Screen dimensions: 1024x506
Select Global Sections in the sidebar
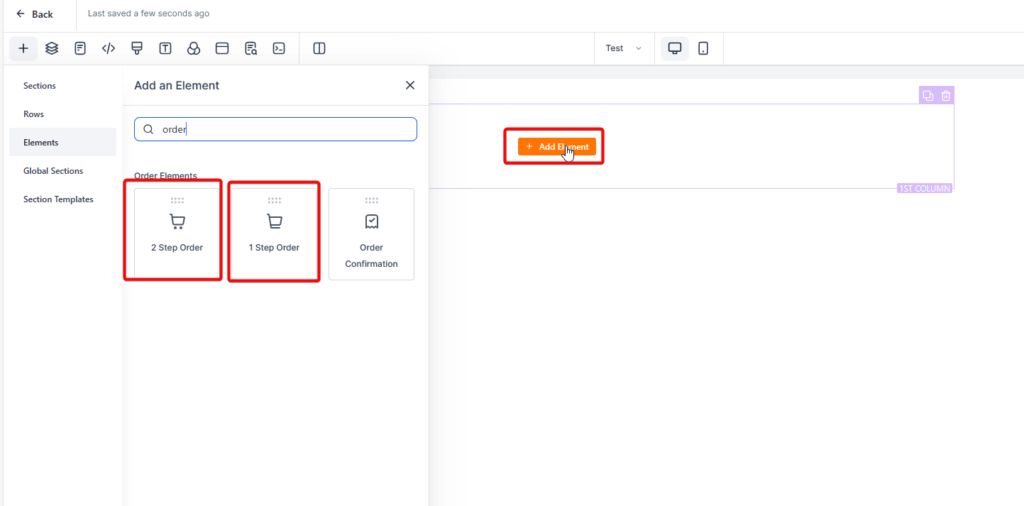click(53, 171)
